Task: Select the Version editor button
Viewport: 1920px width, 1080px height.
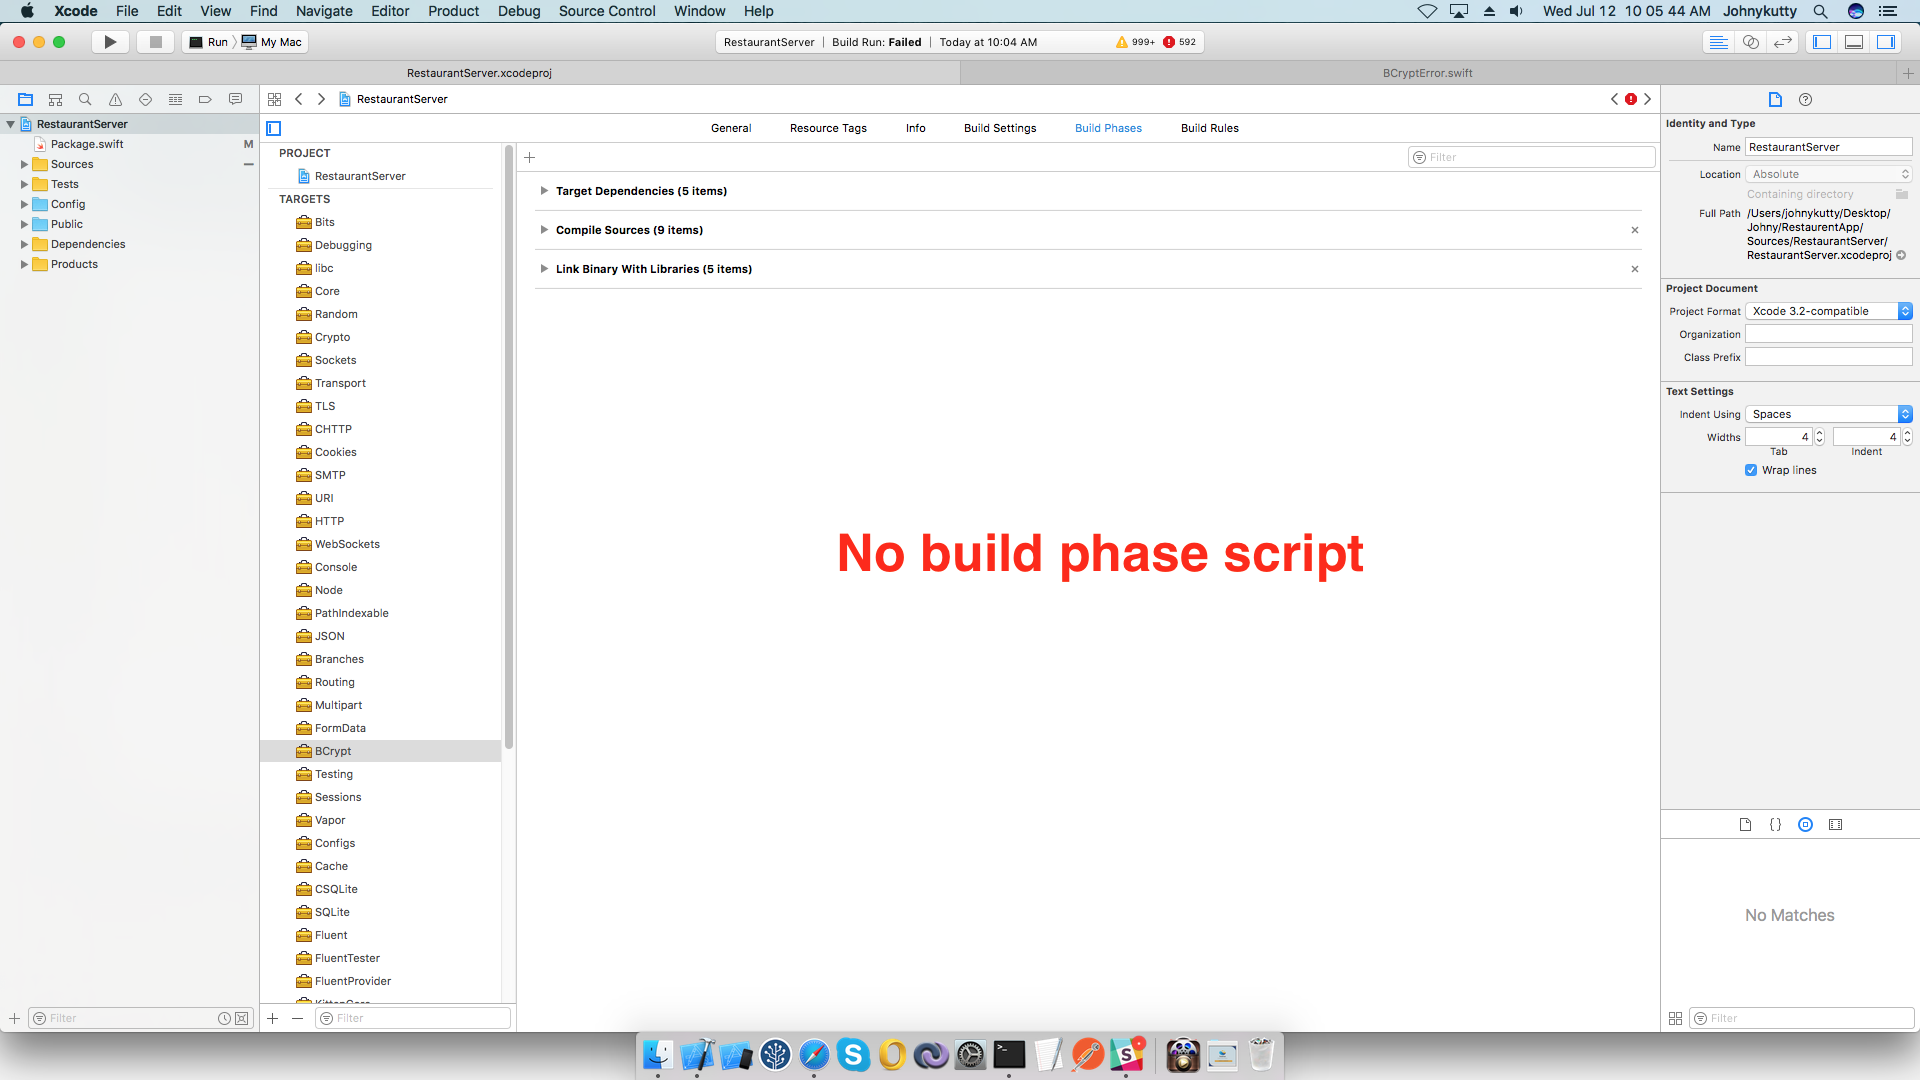Action: click(1782, 42)
